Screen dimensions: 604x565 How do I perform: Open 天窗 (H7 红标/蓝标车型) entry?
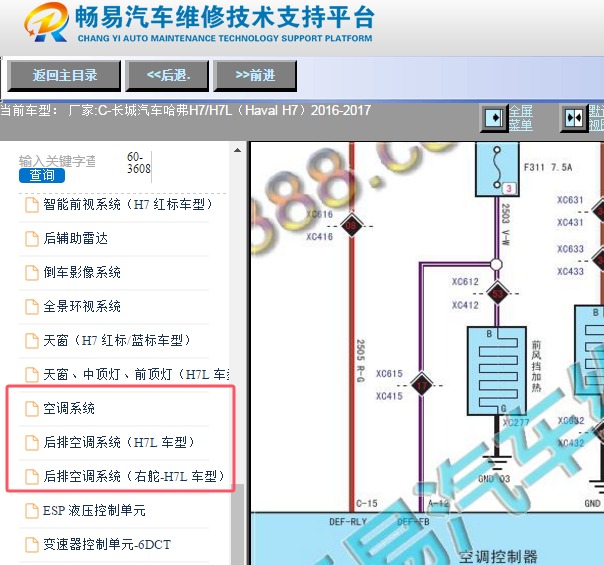[x=117, y=340]
